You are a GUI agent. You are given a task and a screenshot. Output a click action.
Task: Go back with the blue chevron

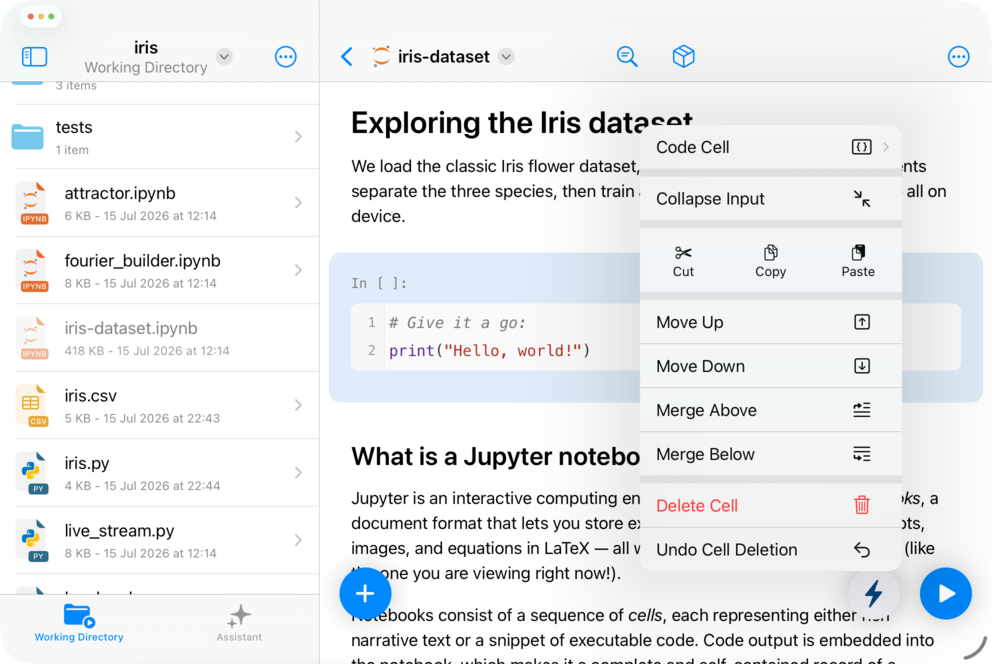347,57
